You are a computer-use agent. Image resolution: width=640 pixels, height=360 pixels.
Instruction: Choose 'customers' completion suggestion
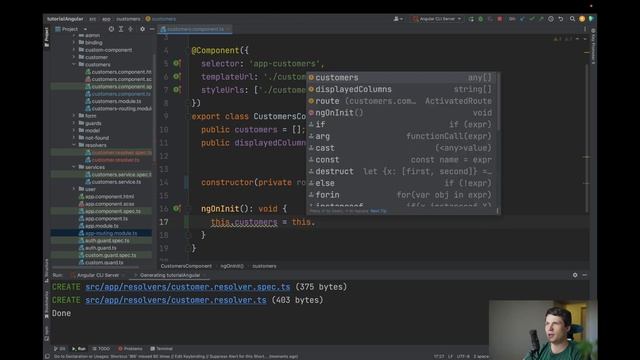tap(403, 77)
